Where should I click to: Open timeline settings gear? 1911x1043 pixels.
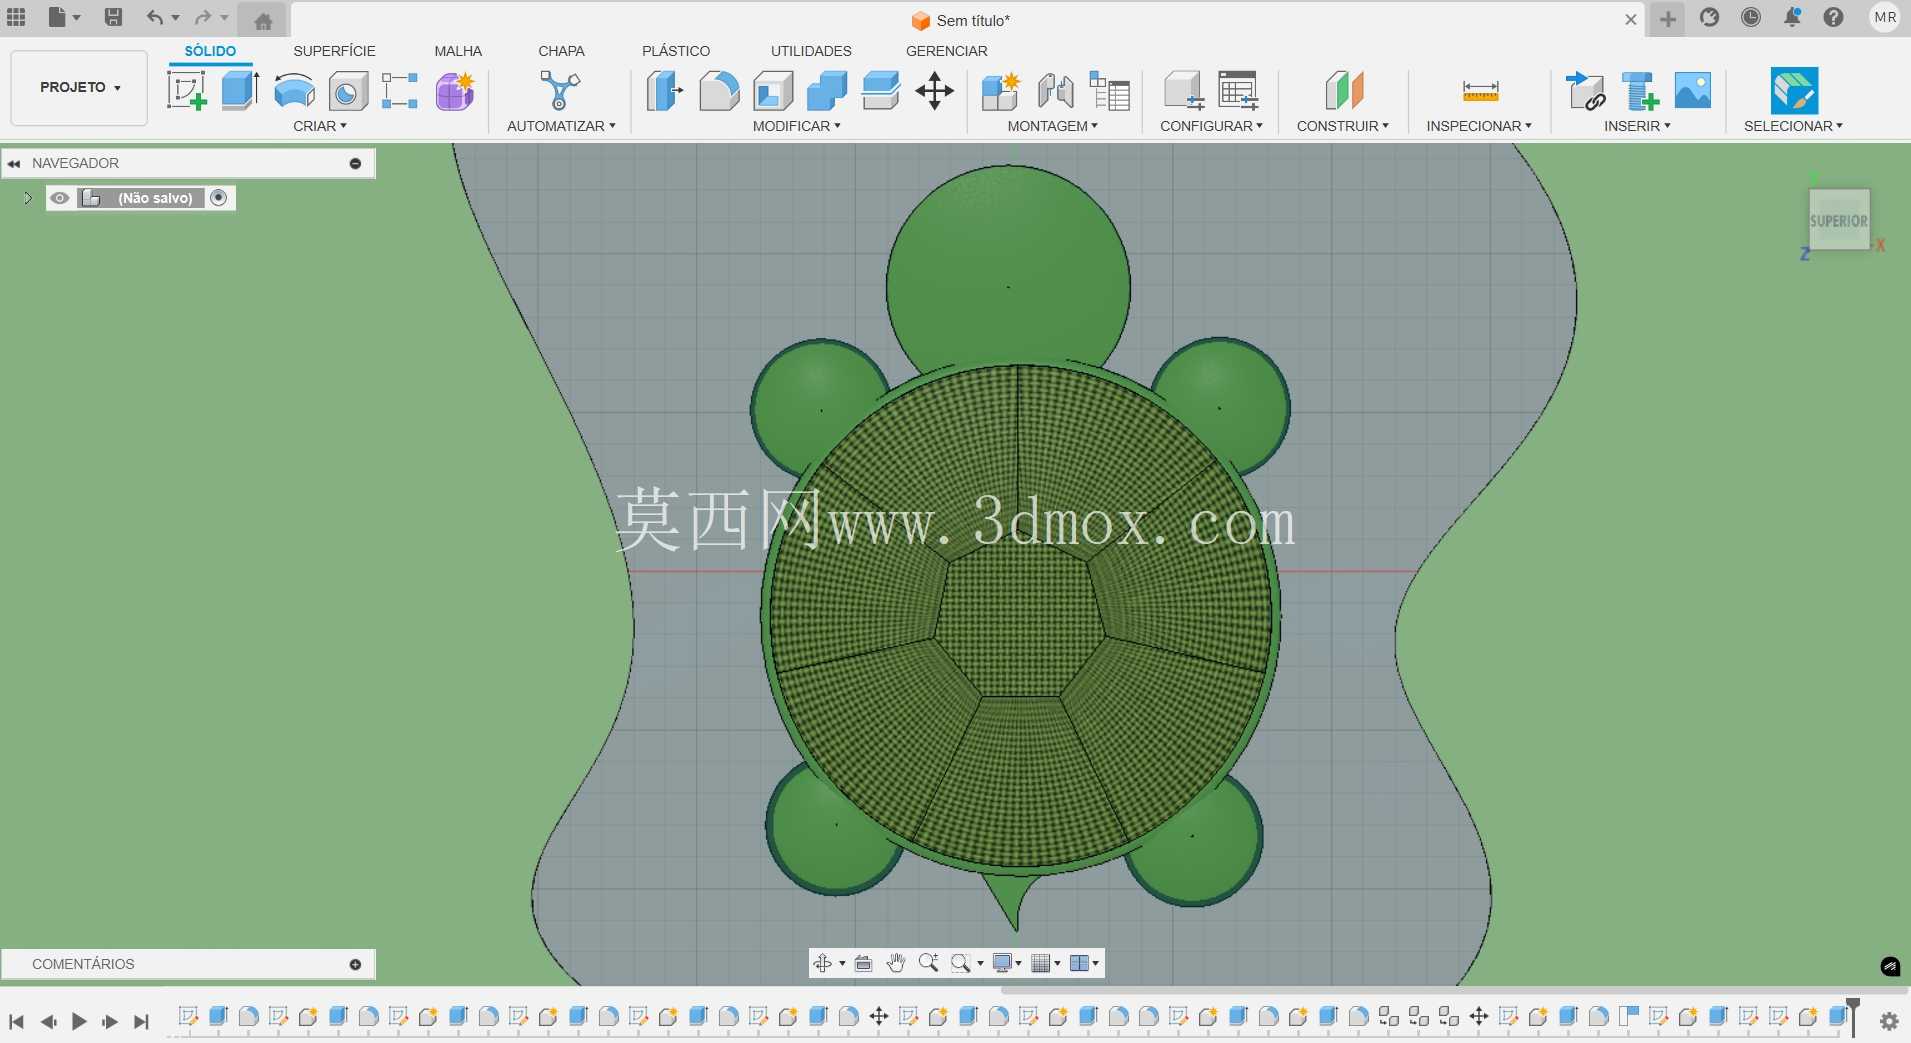coord(1889,1021)
